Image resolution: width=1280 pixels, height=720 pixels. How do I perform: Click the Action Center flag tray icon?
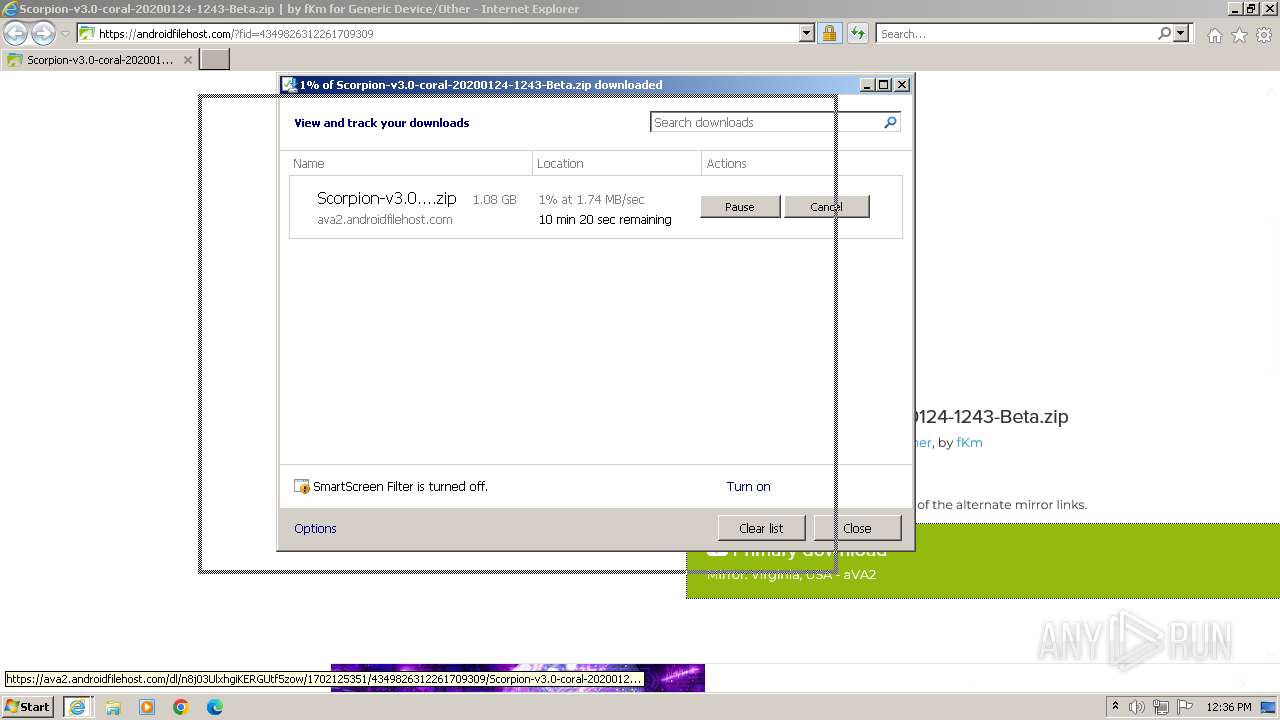[x=1184, y=707]
